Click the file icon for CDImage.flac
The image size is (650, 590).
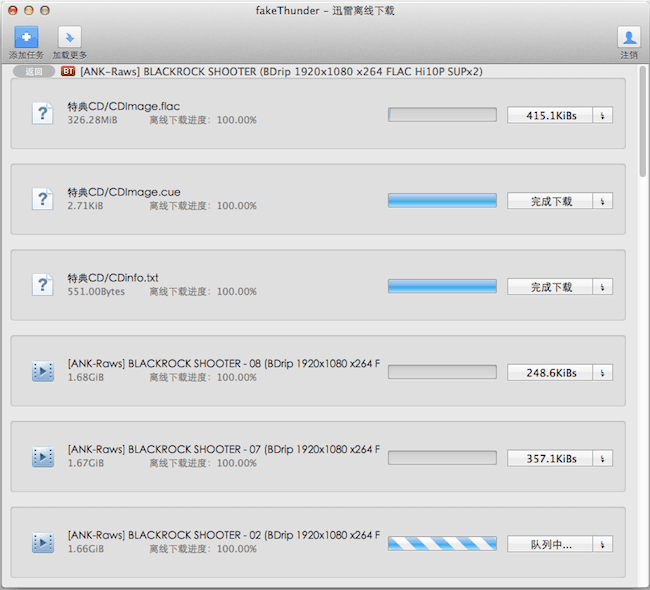(43, 113)
